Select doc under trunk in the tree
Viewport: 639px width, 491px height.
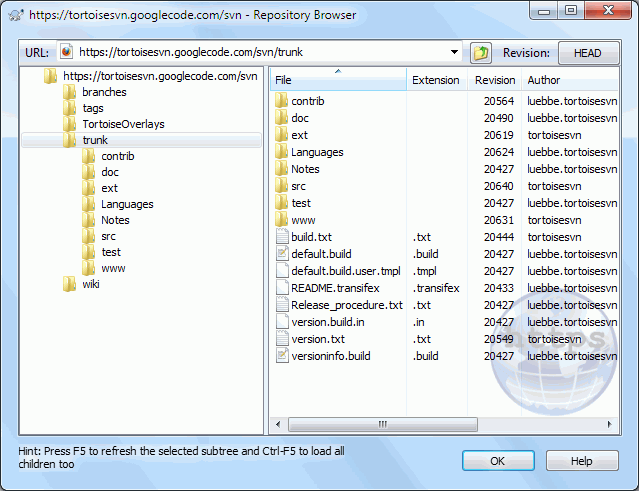tap(110, 172)
